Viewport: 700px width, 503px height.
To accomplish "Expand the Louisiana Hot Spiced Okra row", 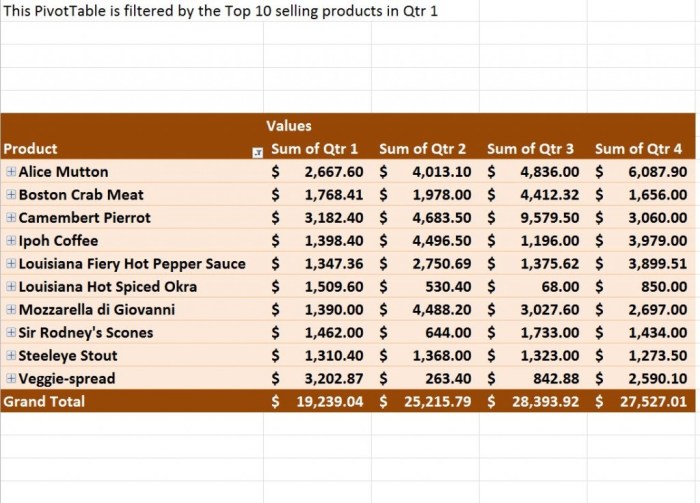I will tap(11, 287).
